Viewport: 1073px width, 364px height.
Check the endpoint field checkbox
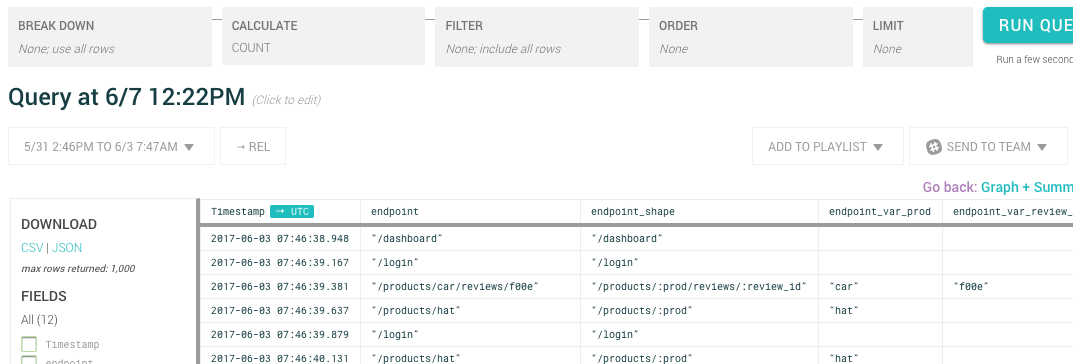point(29,361)
